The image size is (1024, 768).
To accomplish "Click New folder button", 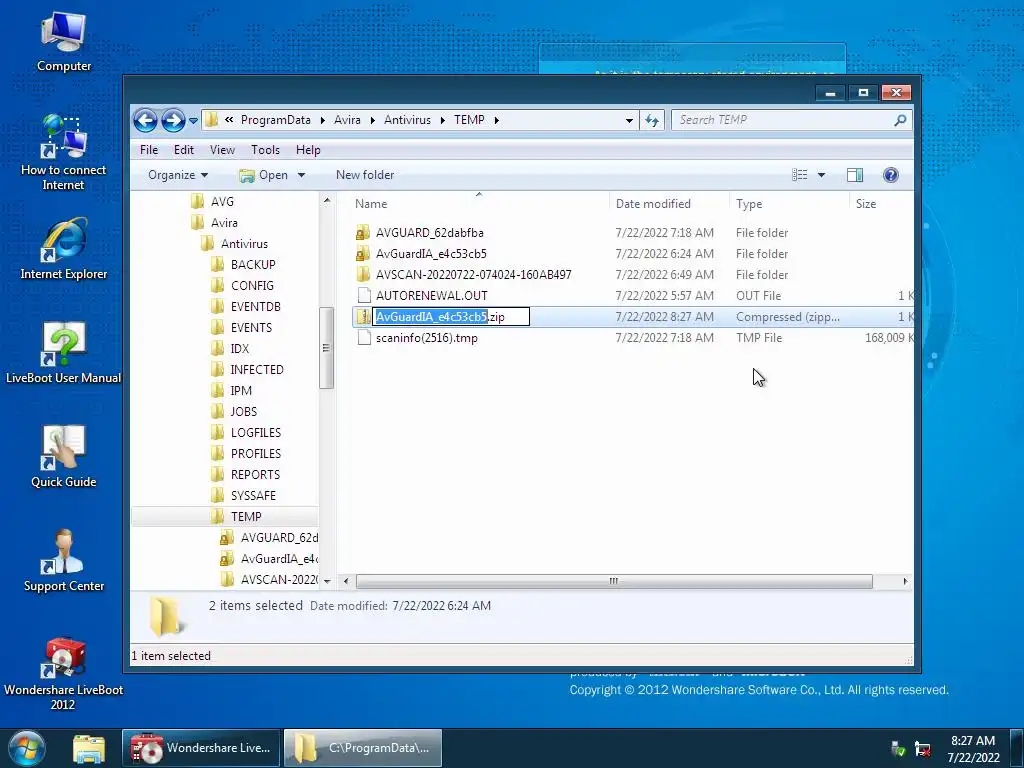I will [x=365, y=175].
